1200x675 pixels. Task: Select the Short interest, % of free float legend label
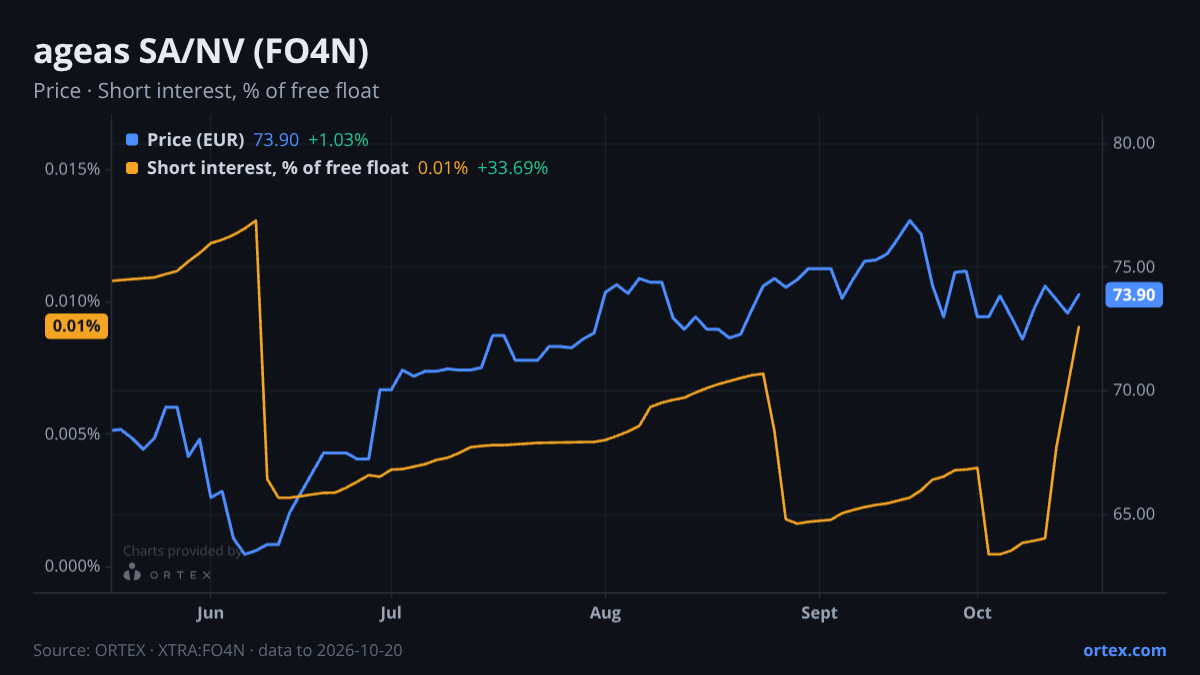[277, 168]
